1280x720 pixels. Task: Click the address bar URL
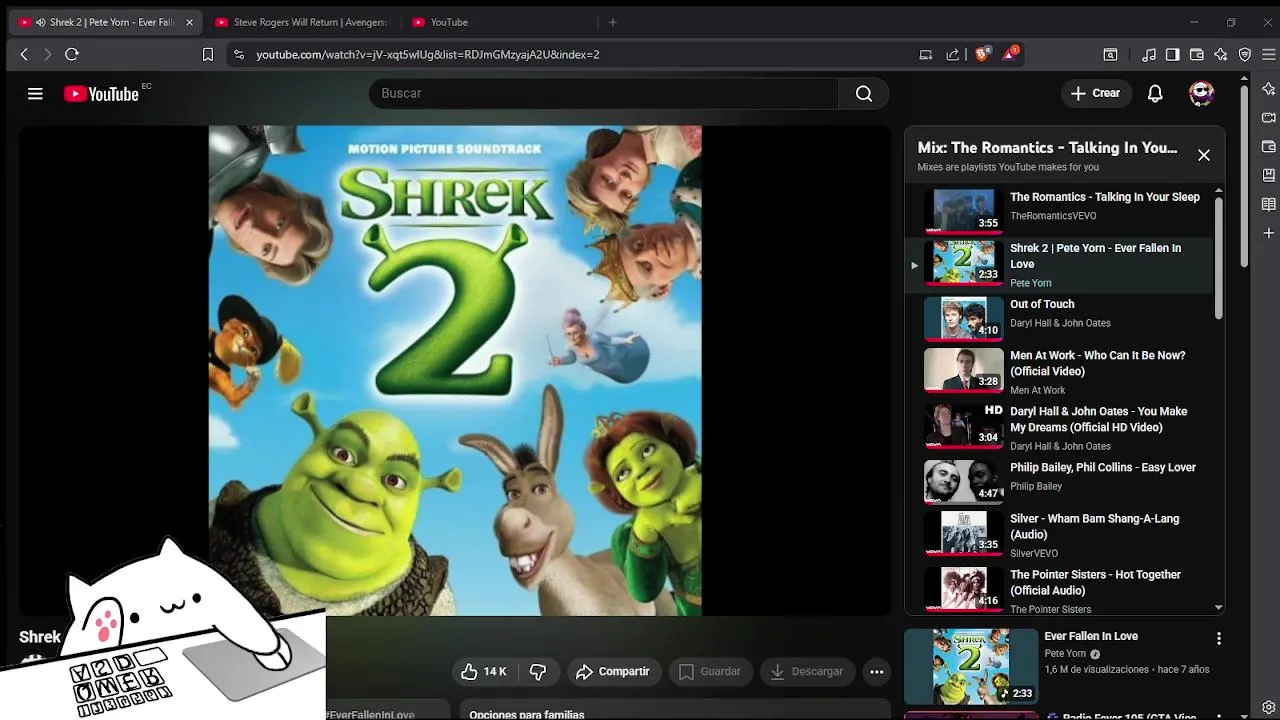[x=428, y=55]
